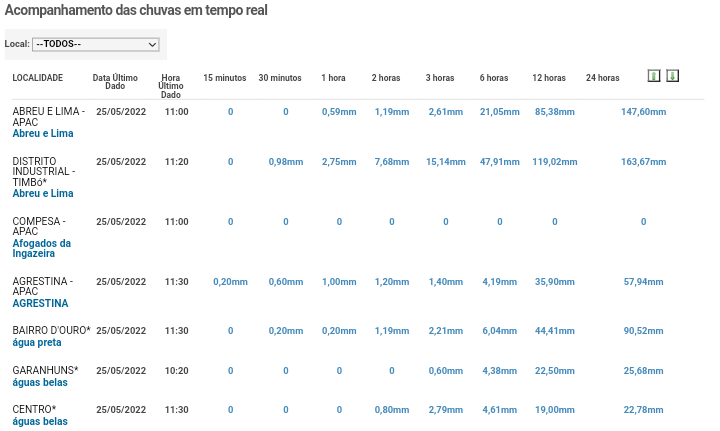Select the 90,52mm value for Bairro D'Ouro
The height and width of the screenshot is (431, 720).
pos(643,331)
